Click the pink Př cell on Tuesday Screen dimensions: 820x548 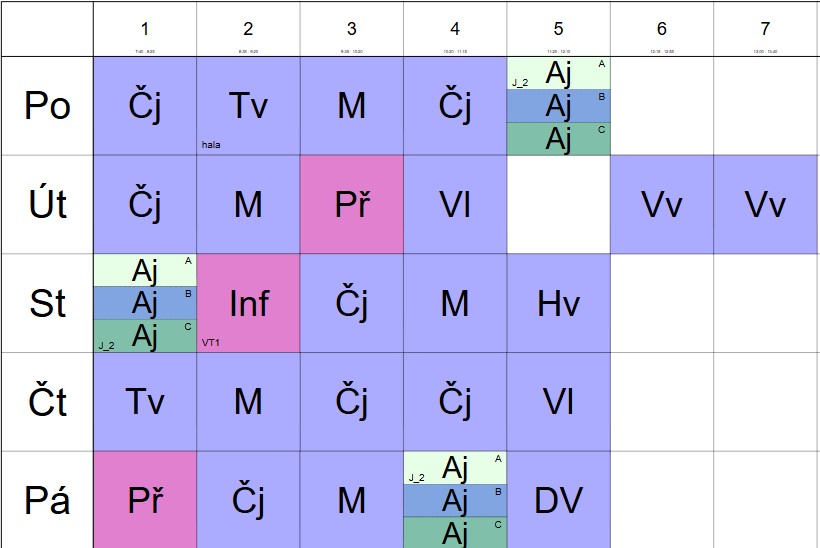pos(352,204)
